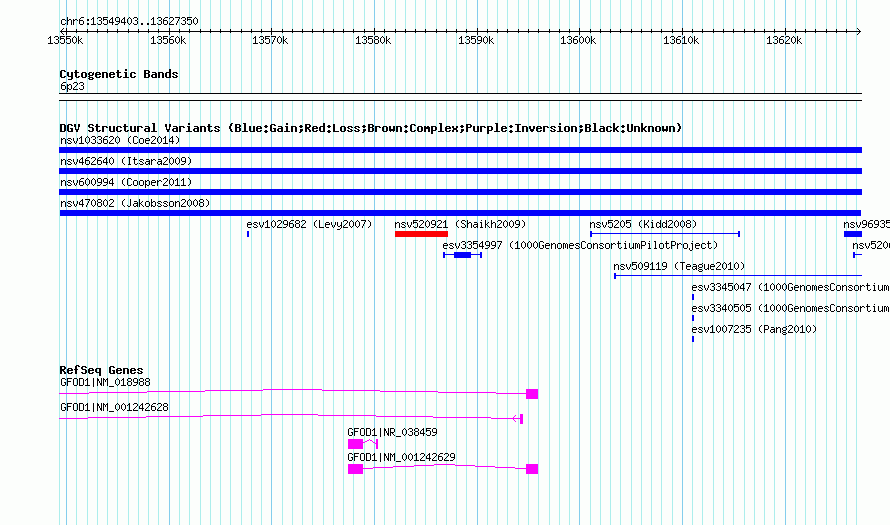This screenshot has width=890, height=525.
Task: Click the esv3354997 (1000GenomesConsortiumPilotProject) label
Action: click(x=580, y=245)
